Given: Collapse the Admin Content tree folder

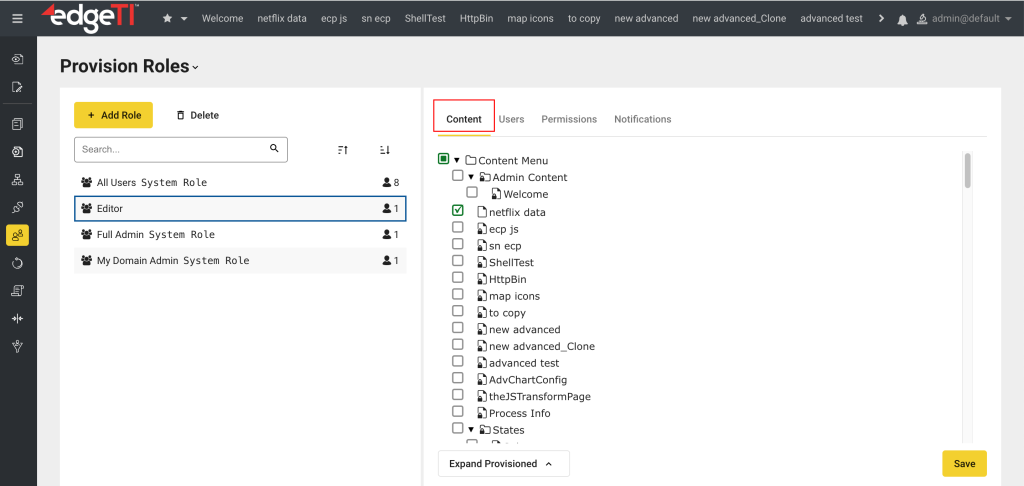Looking at the screenshot, I should 471,177.
